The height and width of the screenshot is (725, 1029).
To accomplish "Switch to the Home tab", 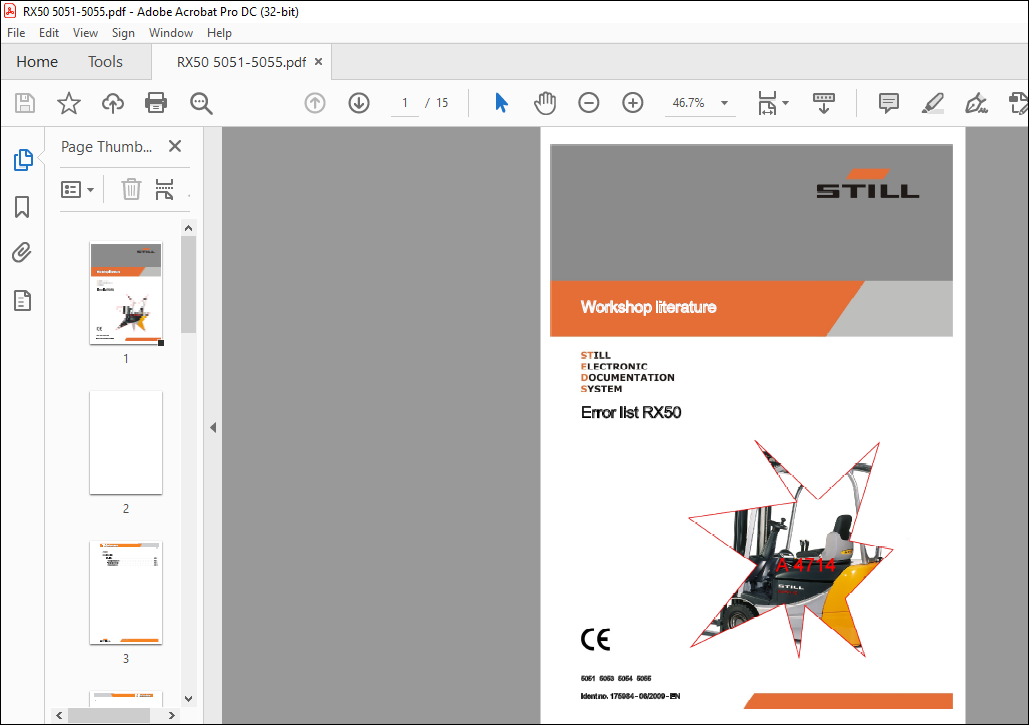I will [37, 62].
